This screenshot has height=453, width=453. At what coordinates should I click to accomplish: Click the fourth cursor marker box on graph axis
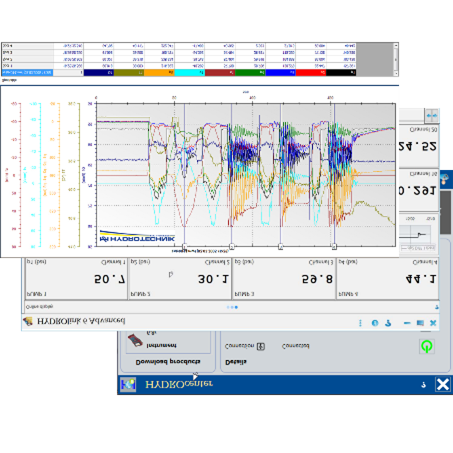(x=334, y=247)
